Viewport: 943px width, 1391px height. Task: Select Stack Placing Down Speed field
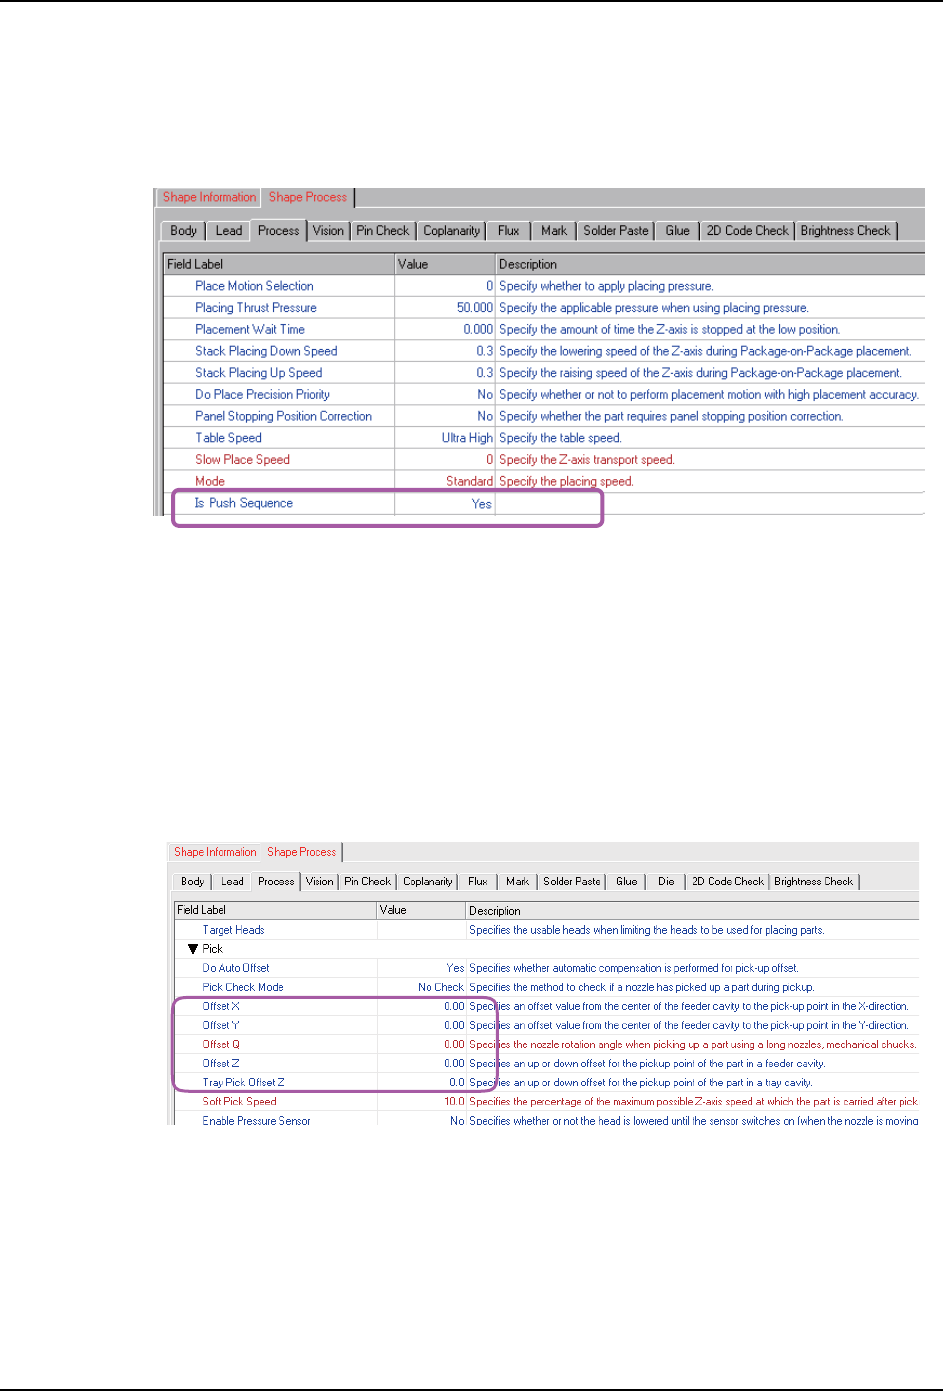(266, 351)
